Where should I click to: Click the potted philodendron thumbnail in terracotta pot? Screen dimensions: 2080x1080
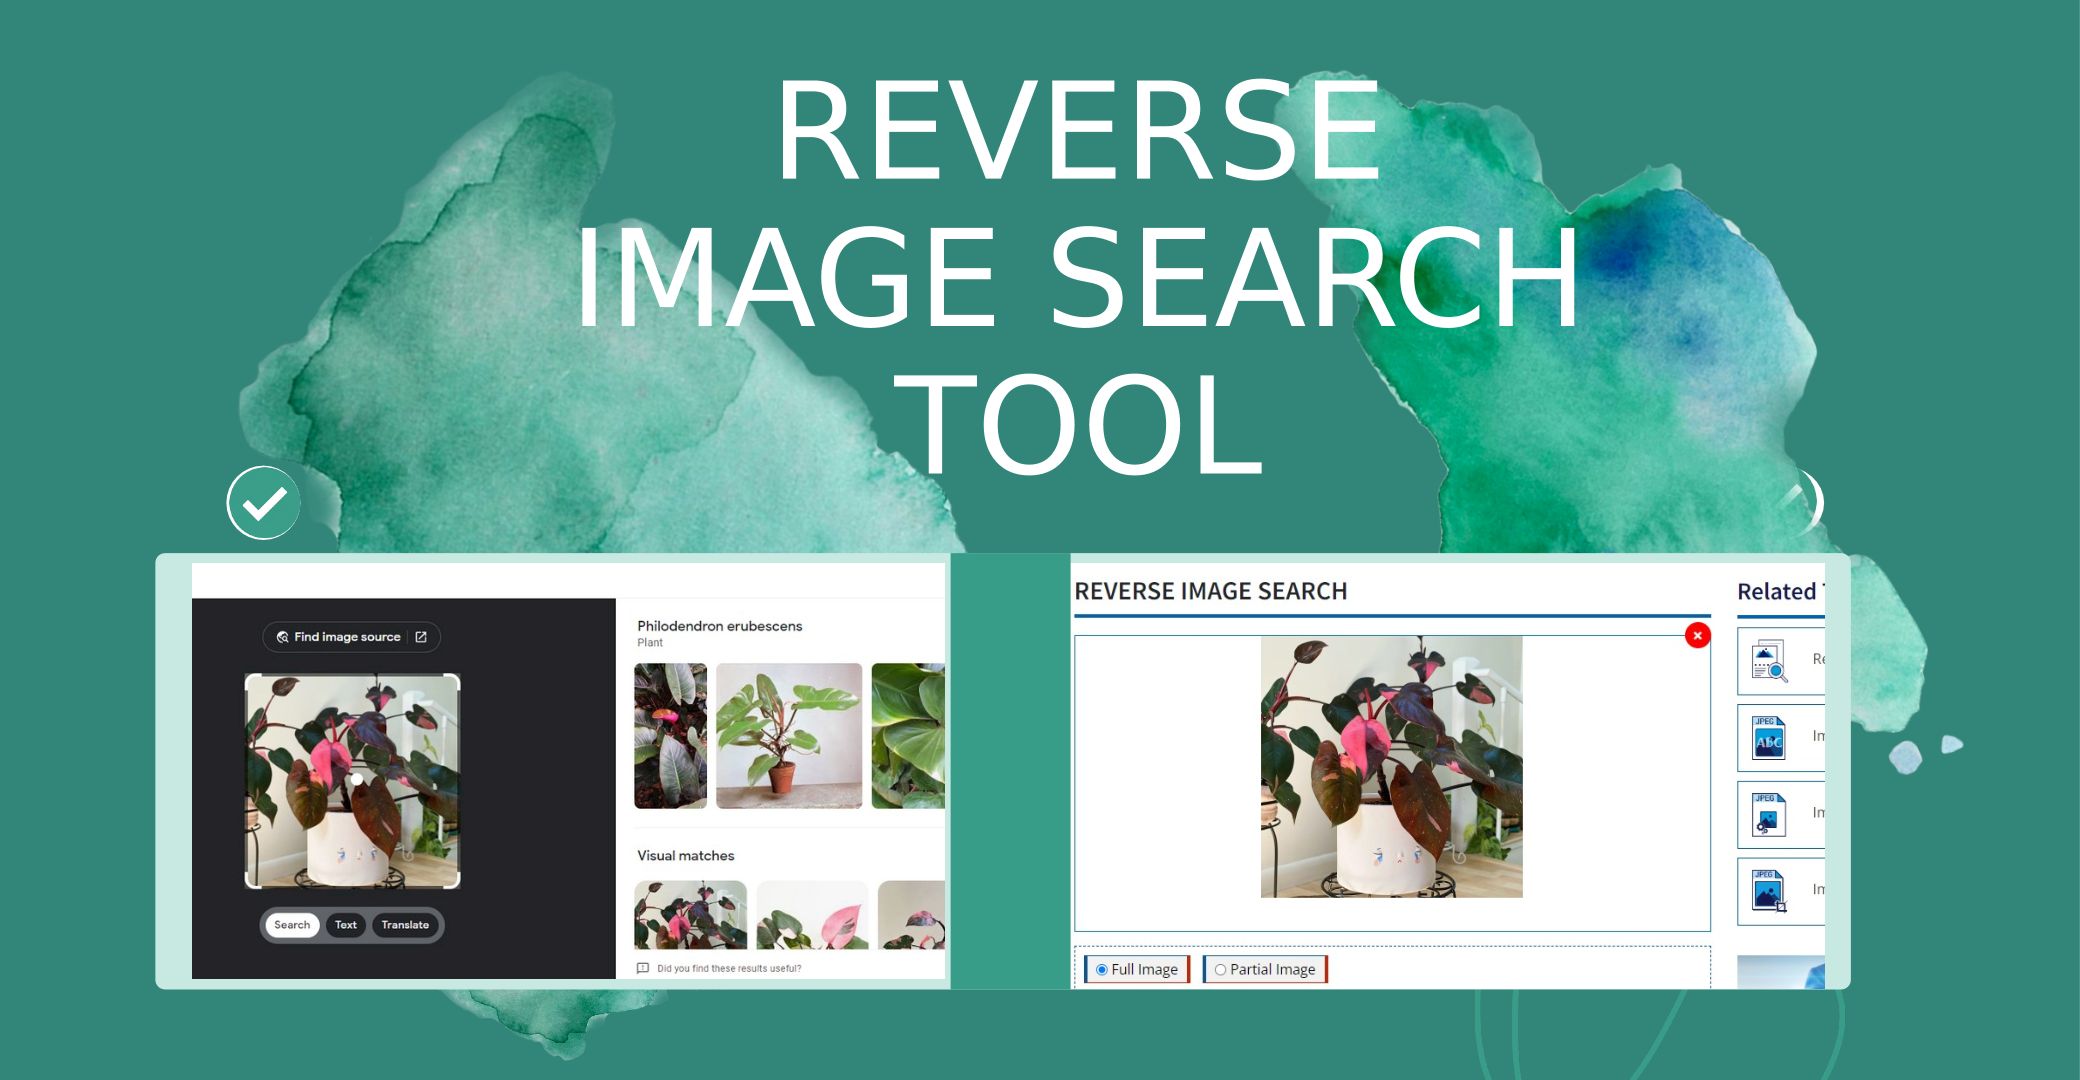pyautogui.click(x=789, y=736)
